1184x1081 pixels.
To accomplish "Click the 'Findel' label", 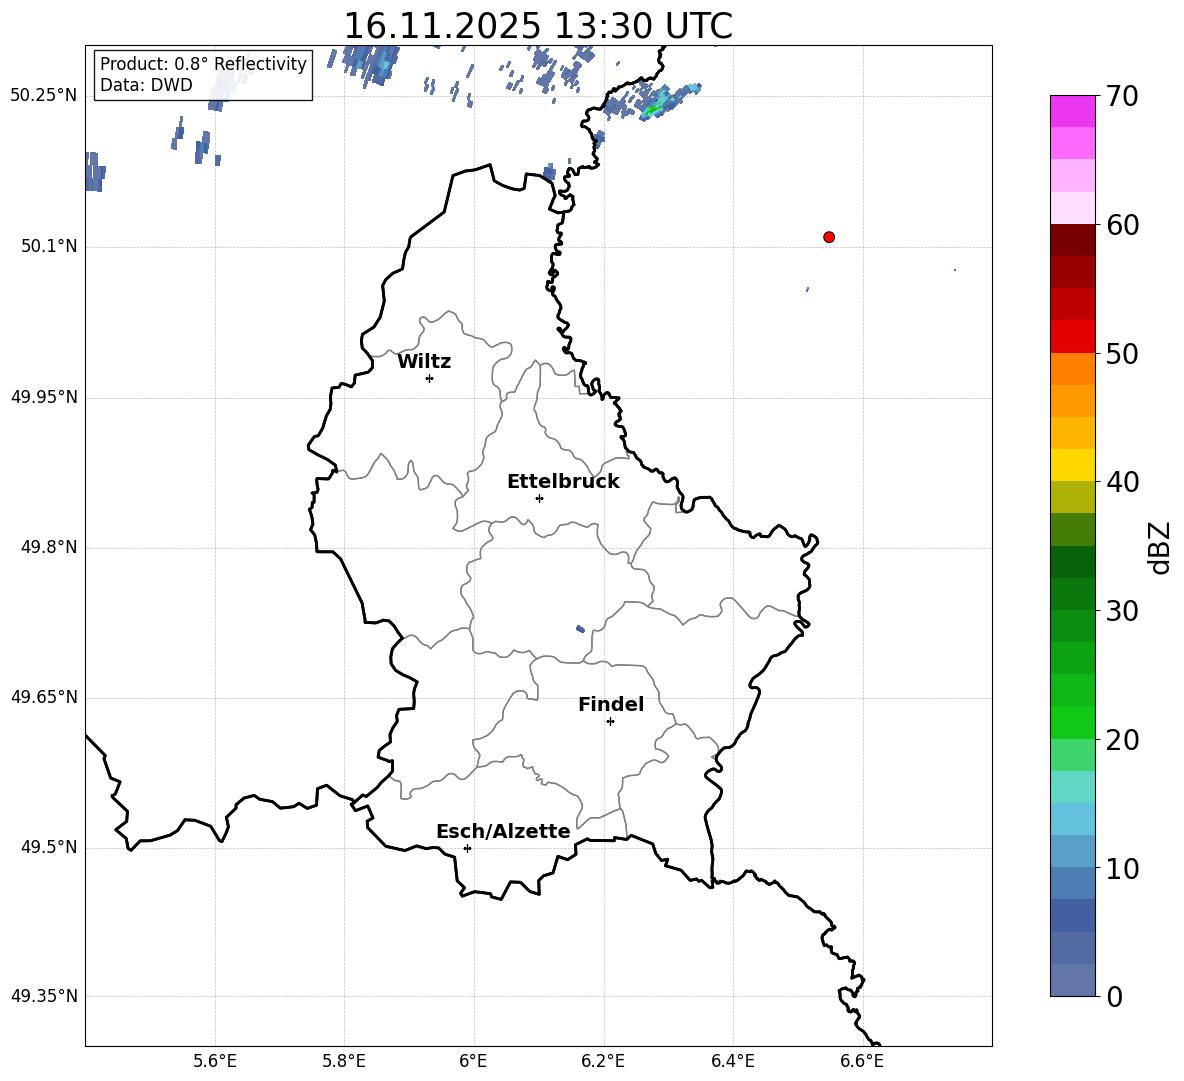I will point(611,704).
